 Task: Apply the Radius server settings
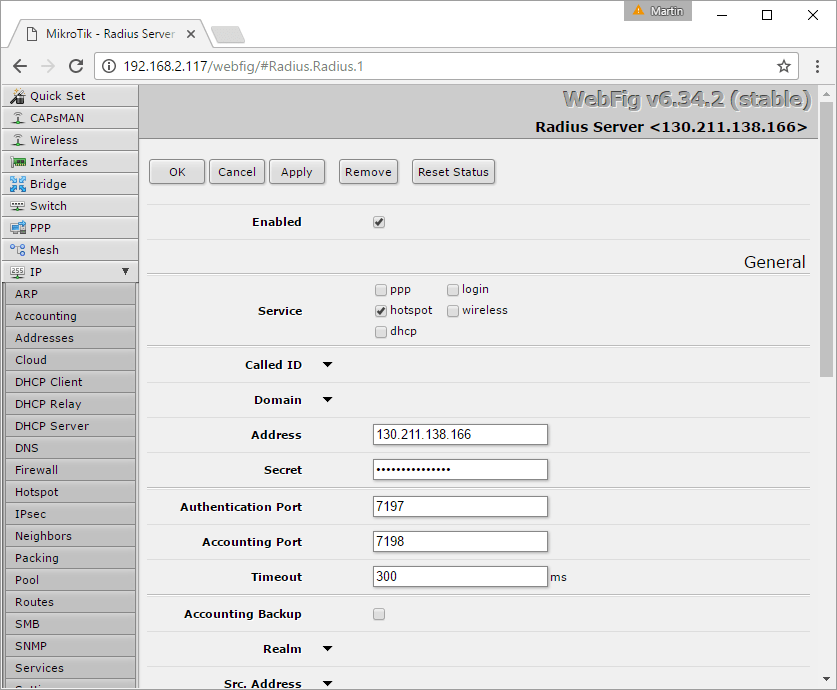coord(296,171)
